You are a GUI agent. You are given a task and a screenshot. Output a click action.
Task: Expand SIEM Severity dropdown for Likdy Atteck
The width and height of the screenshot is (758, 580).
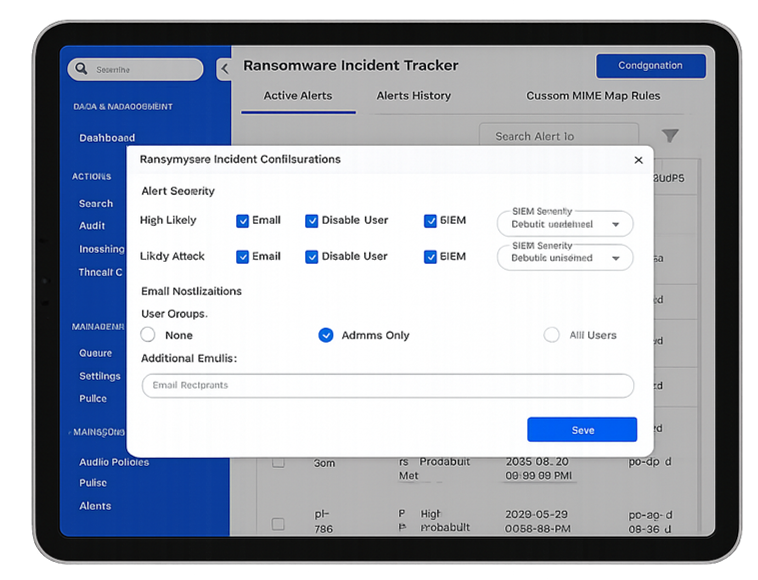click(x=565, y=258)
